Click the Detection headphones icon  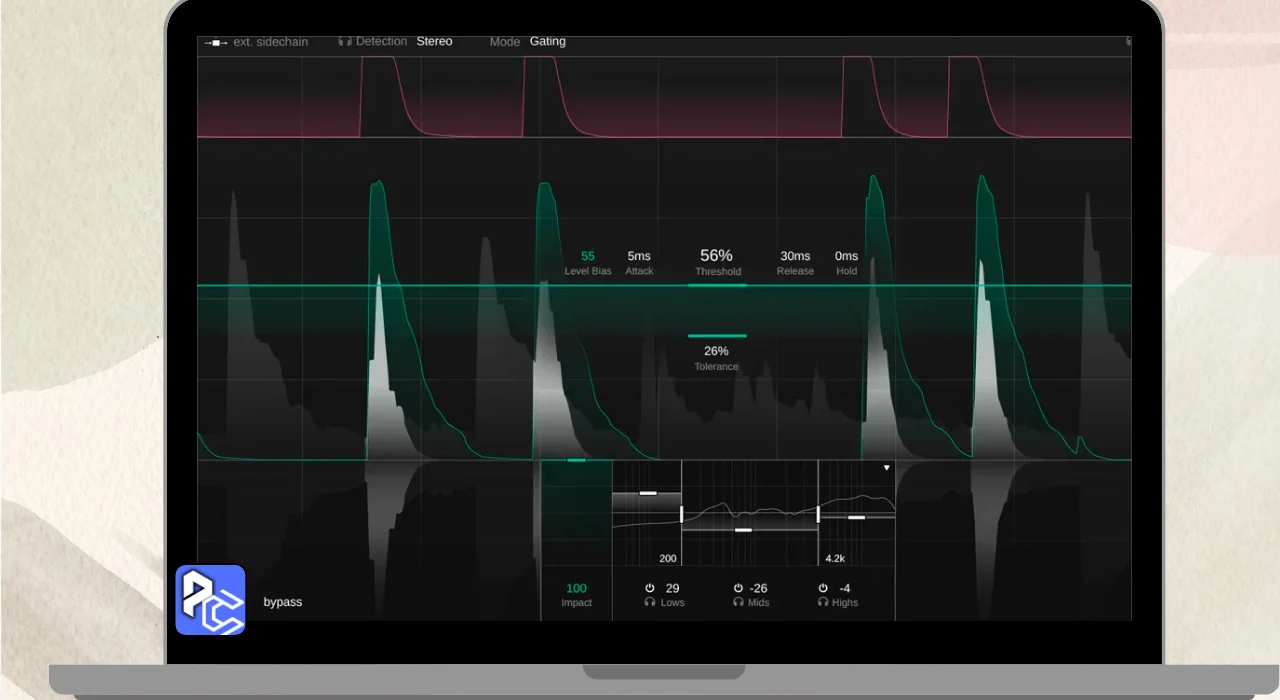(x=344, y=42)
